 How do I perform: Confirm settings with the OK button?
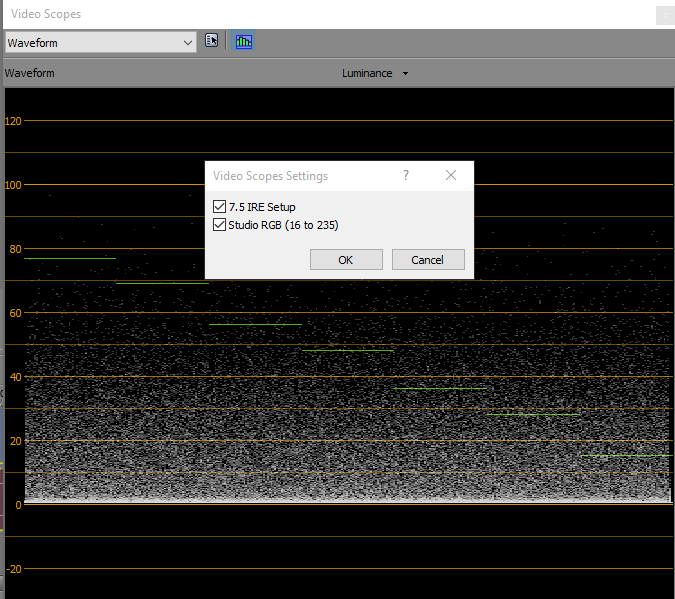point(346,260)
